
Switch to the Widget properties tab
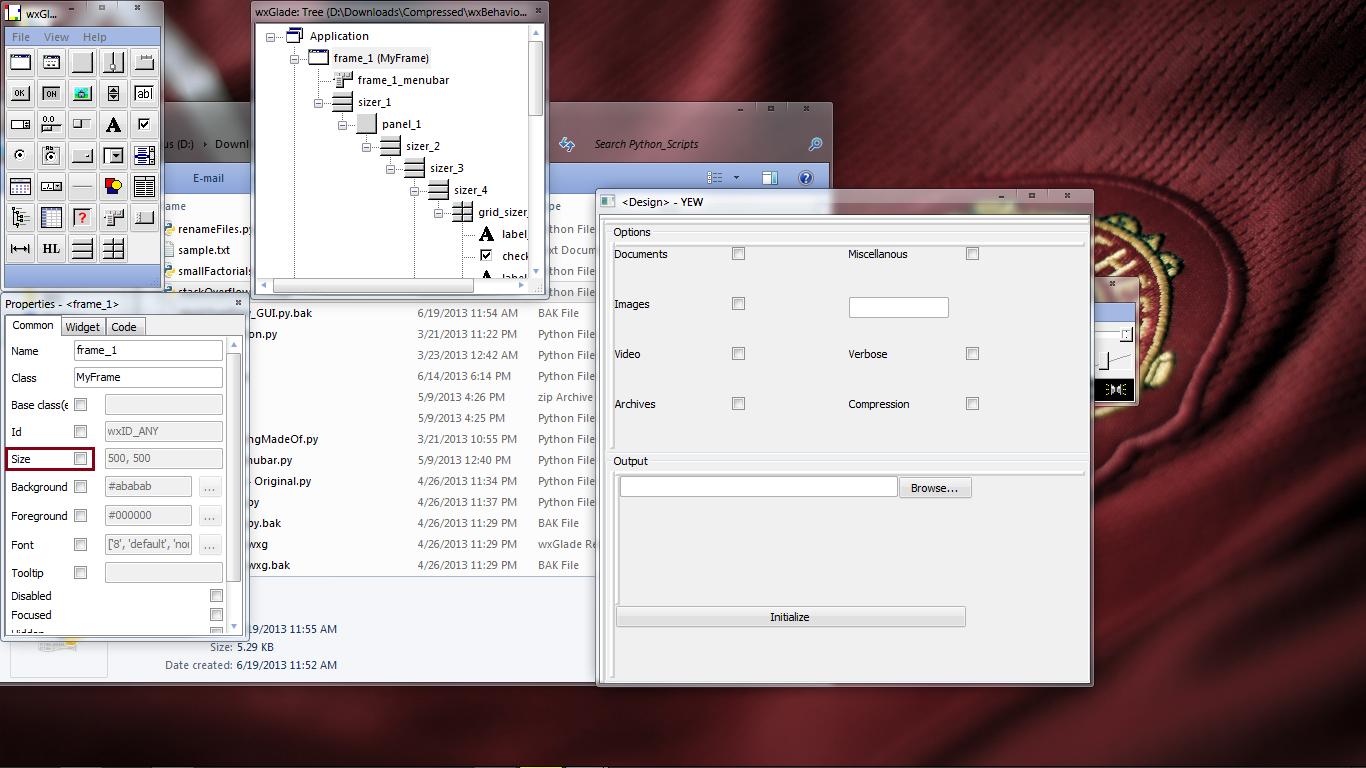tap(83, 327)
